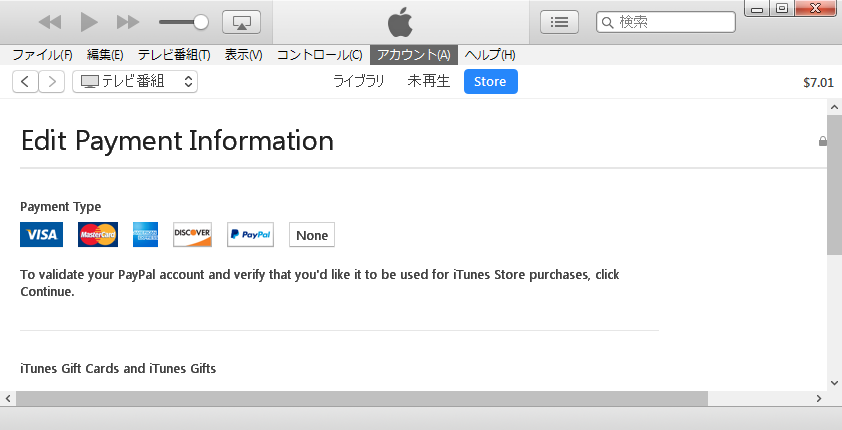Choose PayPal as payment type

click(250, 235)
